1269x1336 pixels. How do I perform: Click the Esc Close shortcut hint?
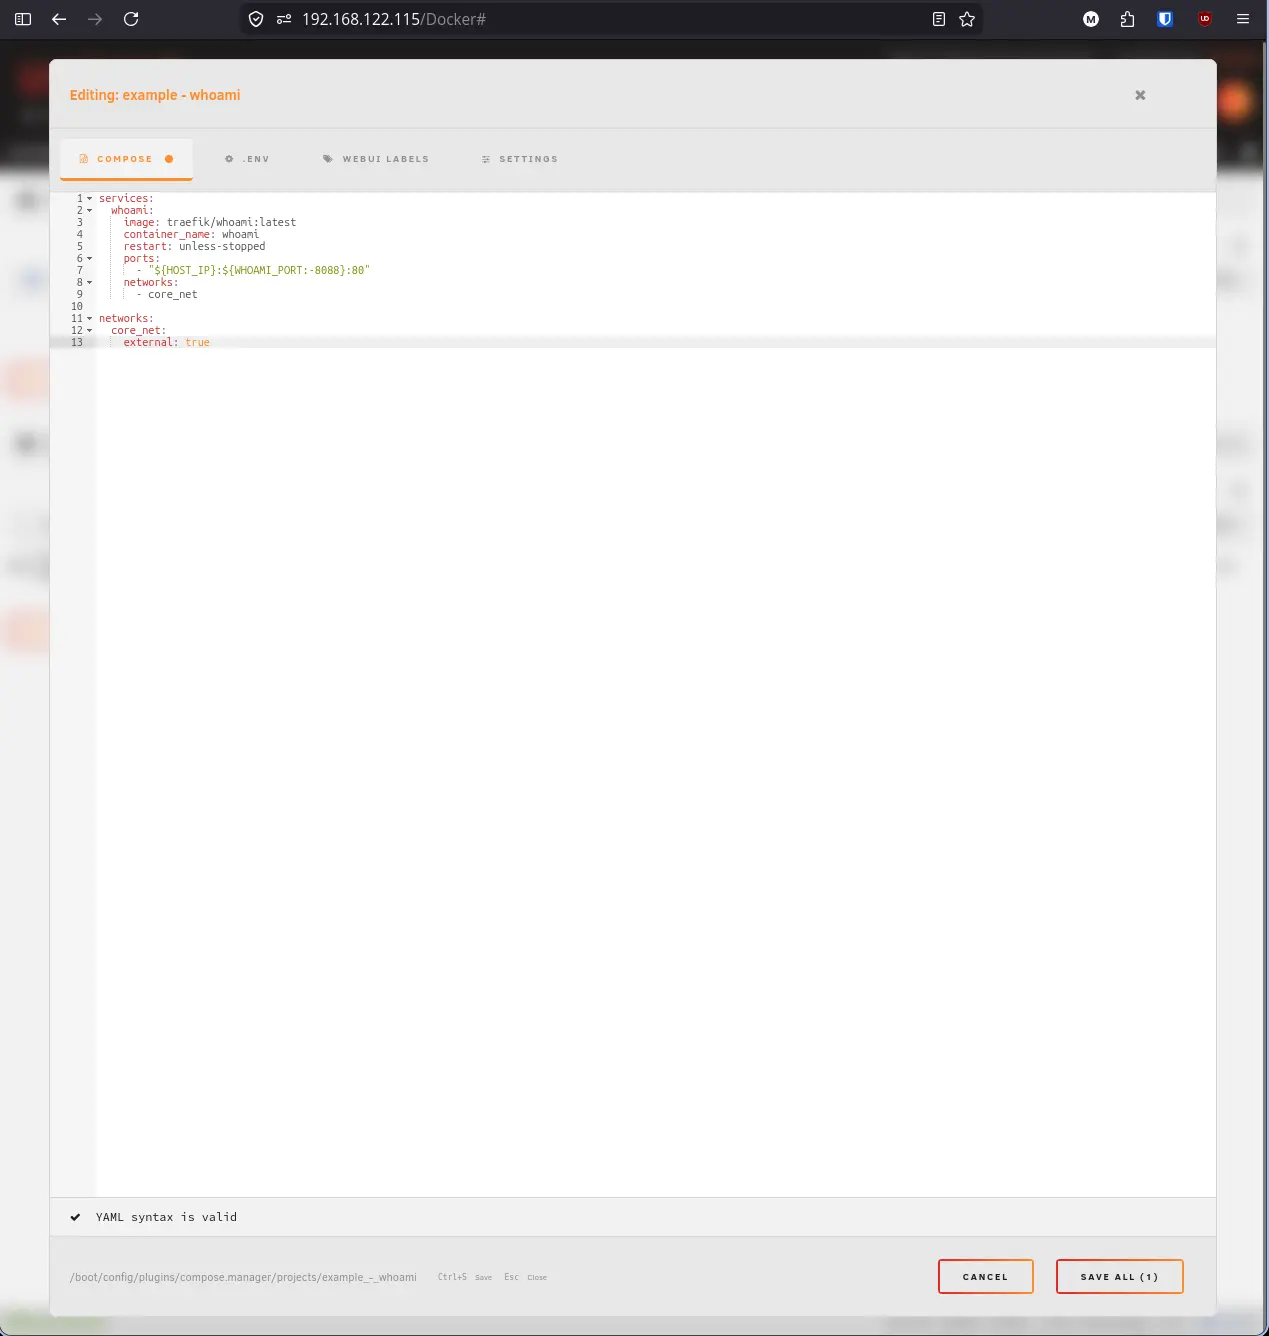[x=525, y=1277]
